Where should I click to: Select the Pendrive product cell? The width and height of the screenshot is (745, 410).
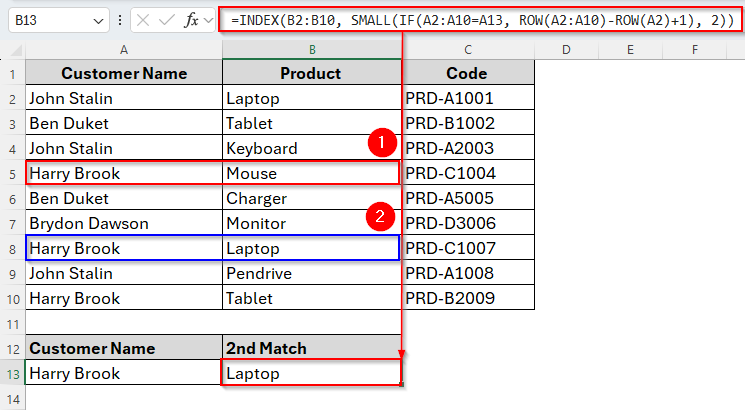pyautogui.click(x=312, y=273)
